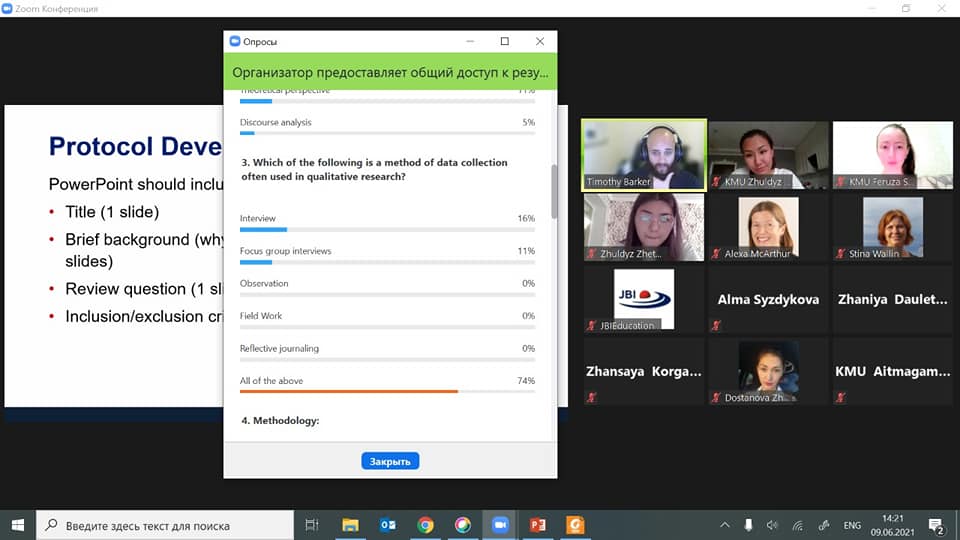The width and height of the screenshot is (960, 540).
Task: Click the orange app icon right of PowerPoint
Action: point(575,525)
